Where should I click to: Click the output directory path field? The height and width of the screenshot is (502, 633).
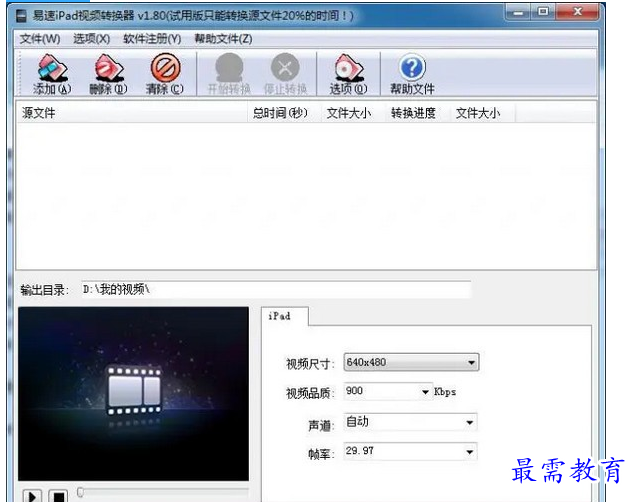tap(276, 289)
